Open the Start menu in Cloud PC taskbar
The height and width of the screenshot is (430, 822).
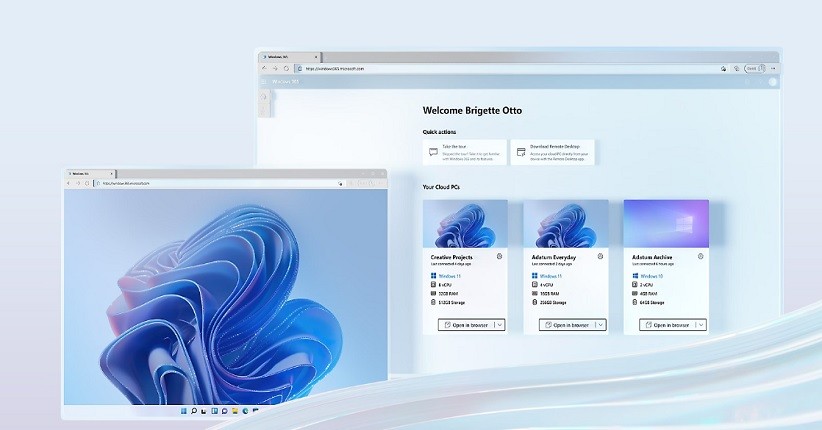tap(184, 411)
